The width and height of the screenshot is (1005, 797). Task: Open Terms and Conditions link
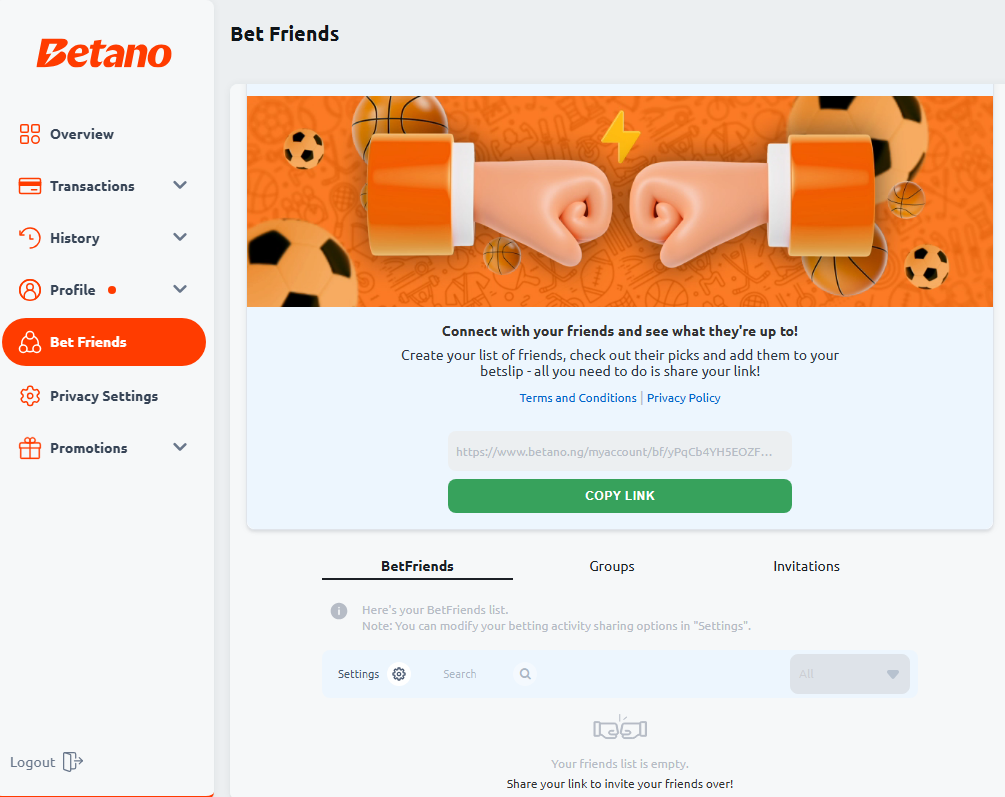point(577,398)
